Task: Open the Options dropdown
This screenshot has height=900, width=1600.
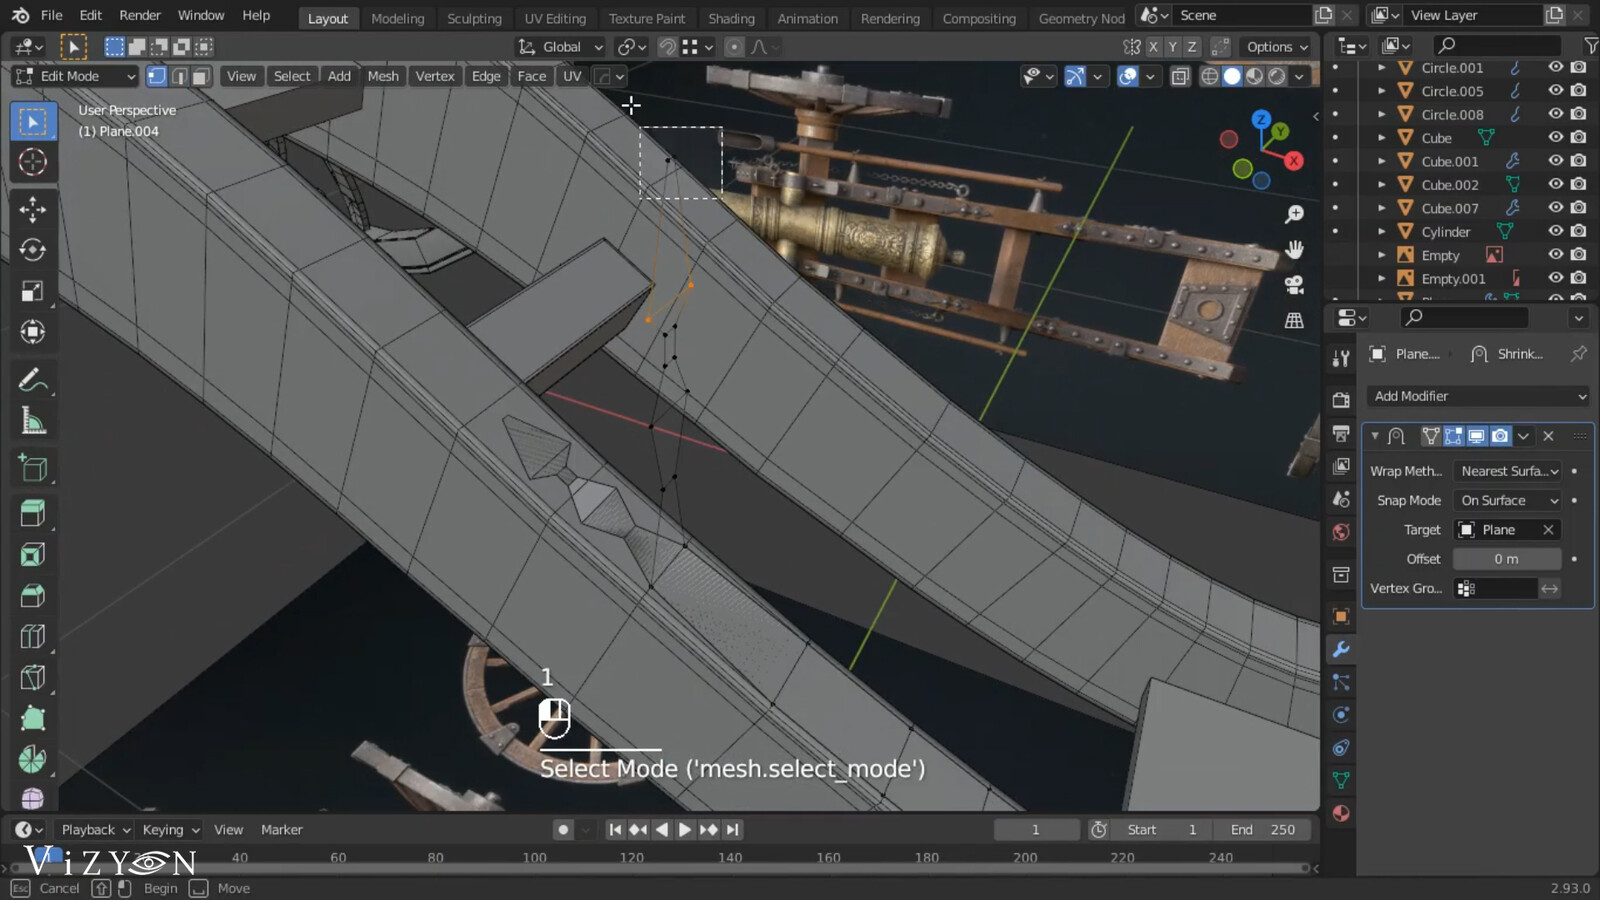Action: [x=1277, y=47]
